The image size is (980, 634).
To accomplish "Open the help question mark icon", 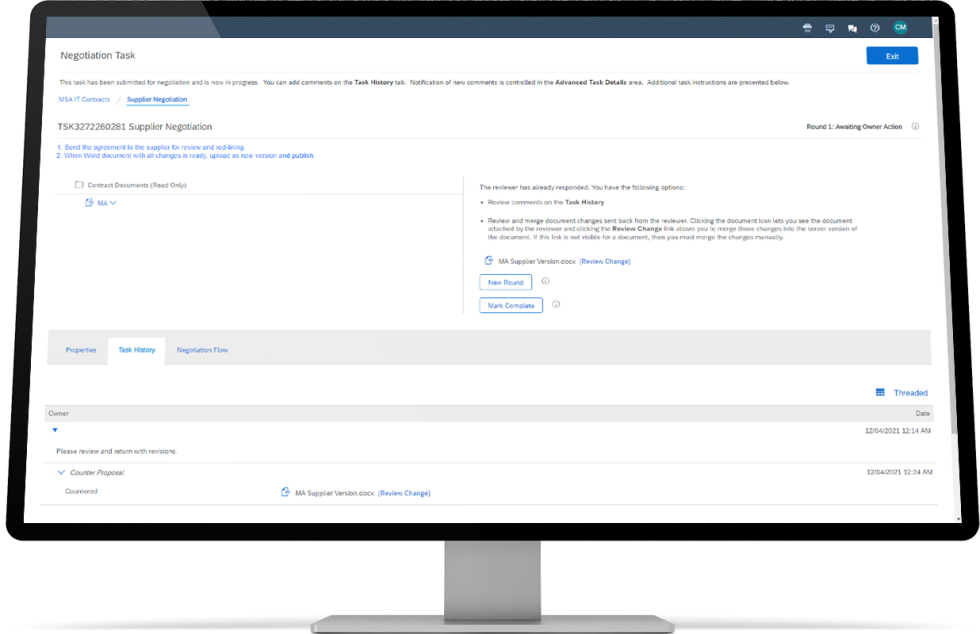I will pyautogui.click(x=875, y=29).
